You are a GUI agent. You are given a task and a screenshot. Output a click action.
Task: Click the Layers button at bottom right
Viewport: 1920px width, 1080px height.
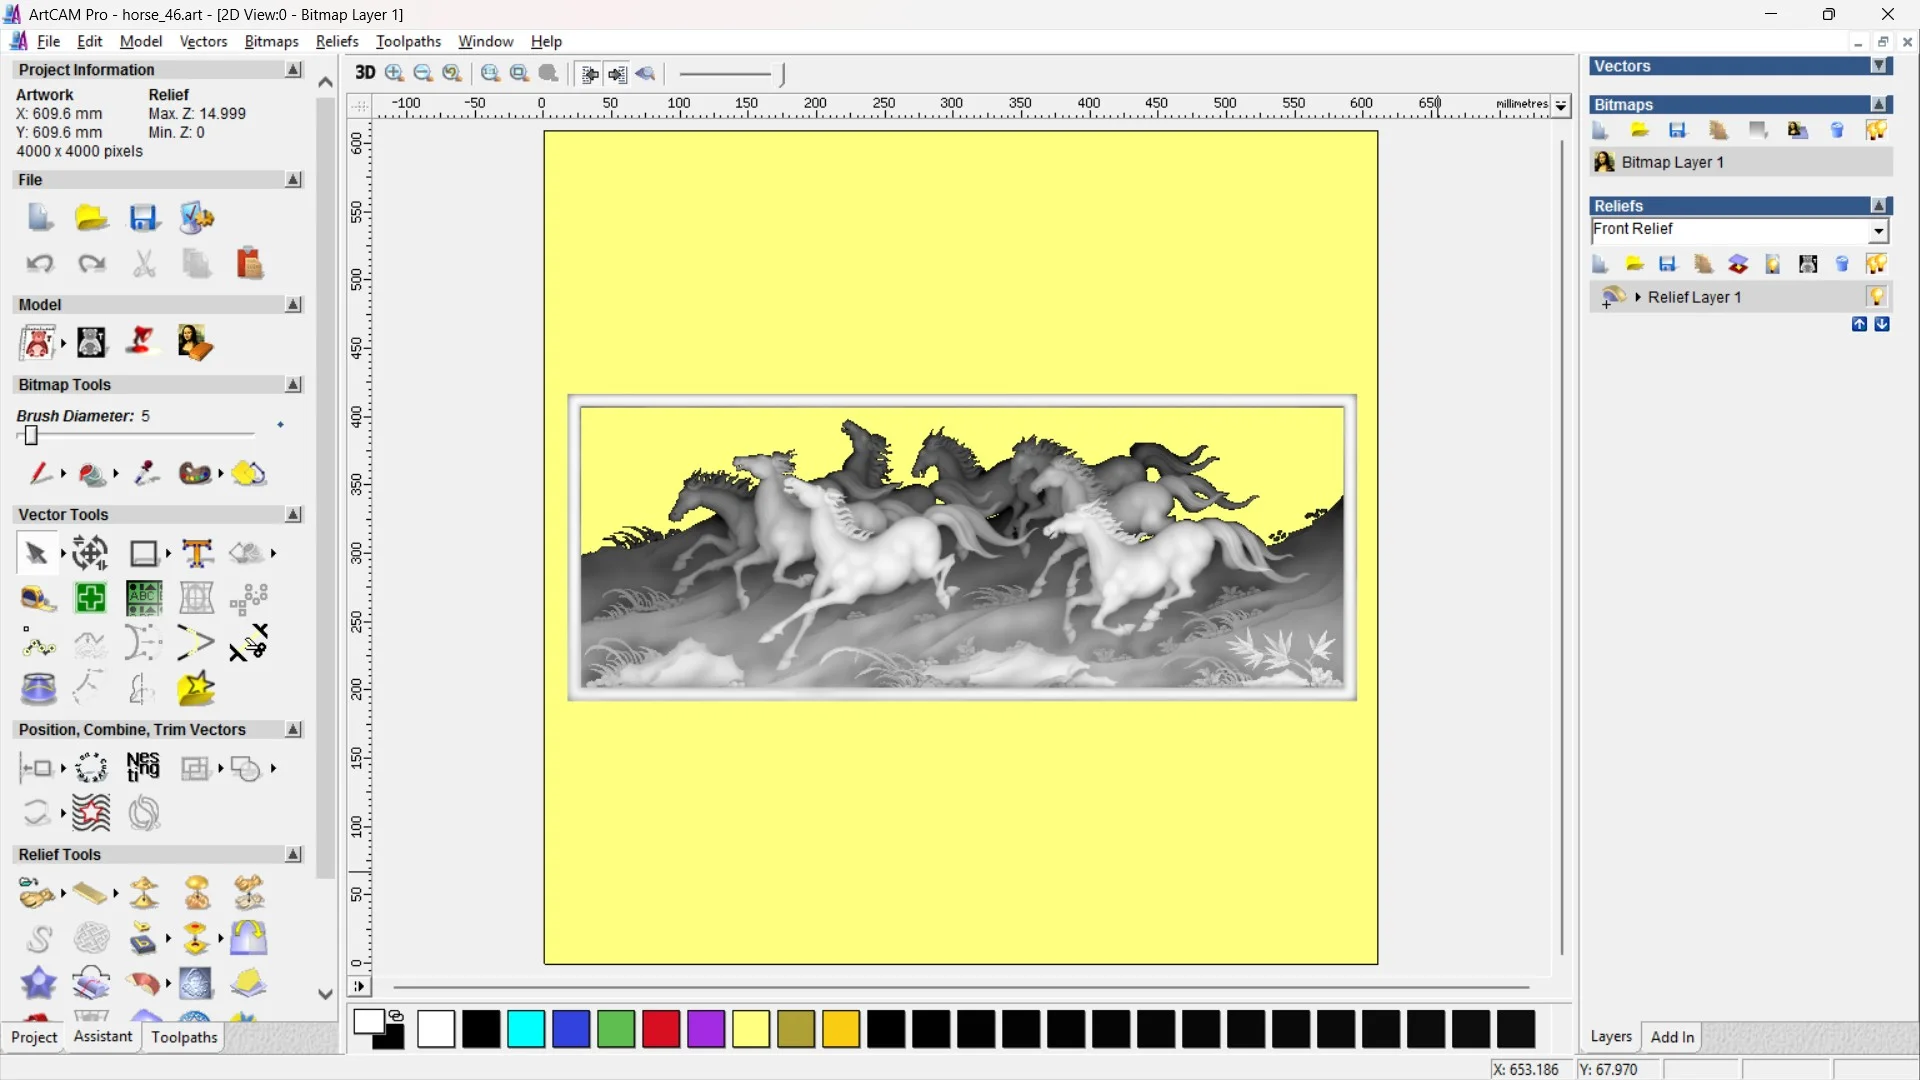[1610, 1037]
